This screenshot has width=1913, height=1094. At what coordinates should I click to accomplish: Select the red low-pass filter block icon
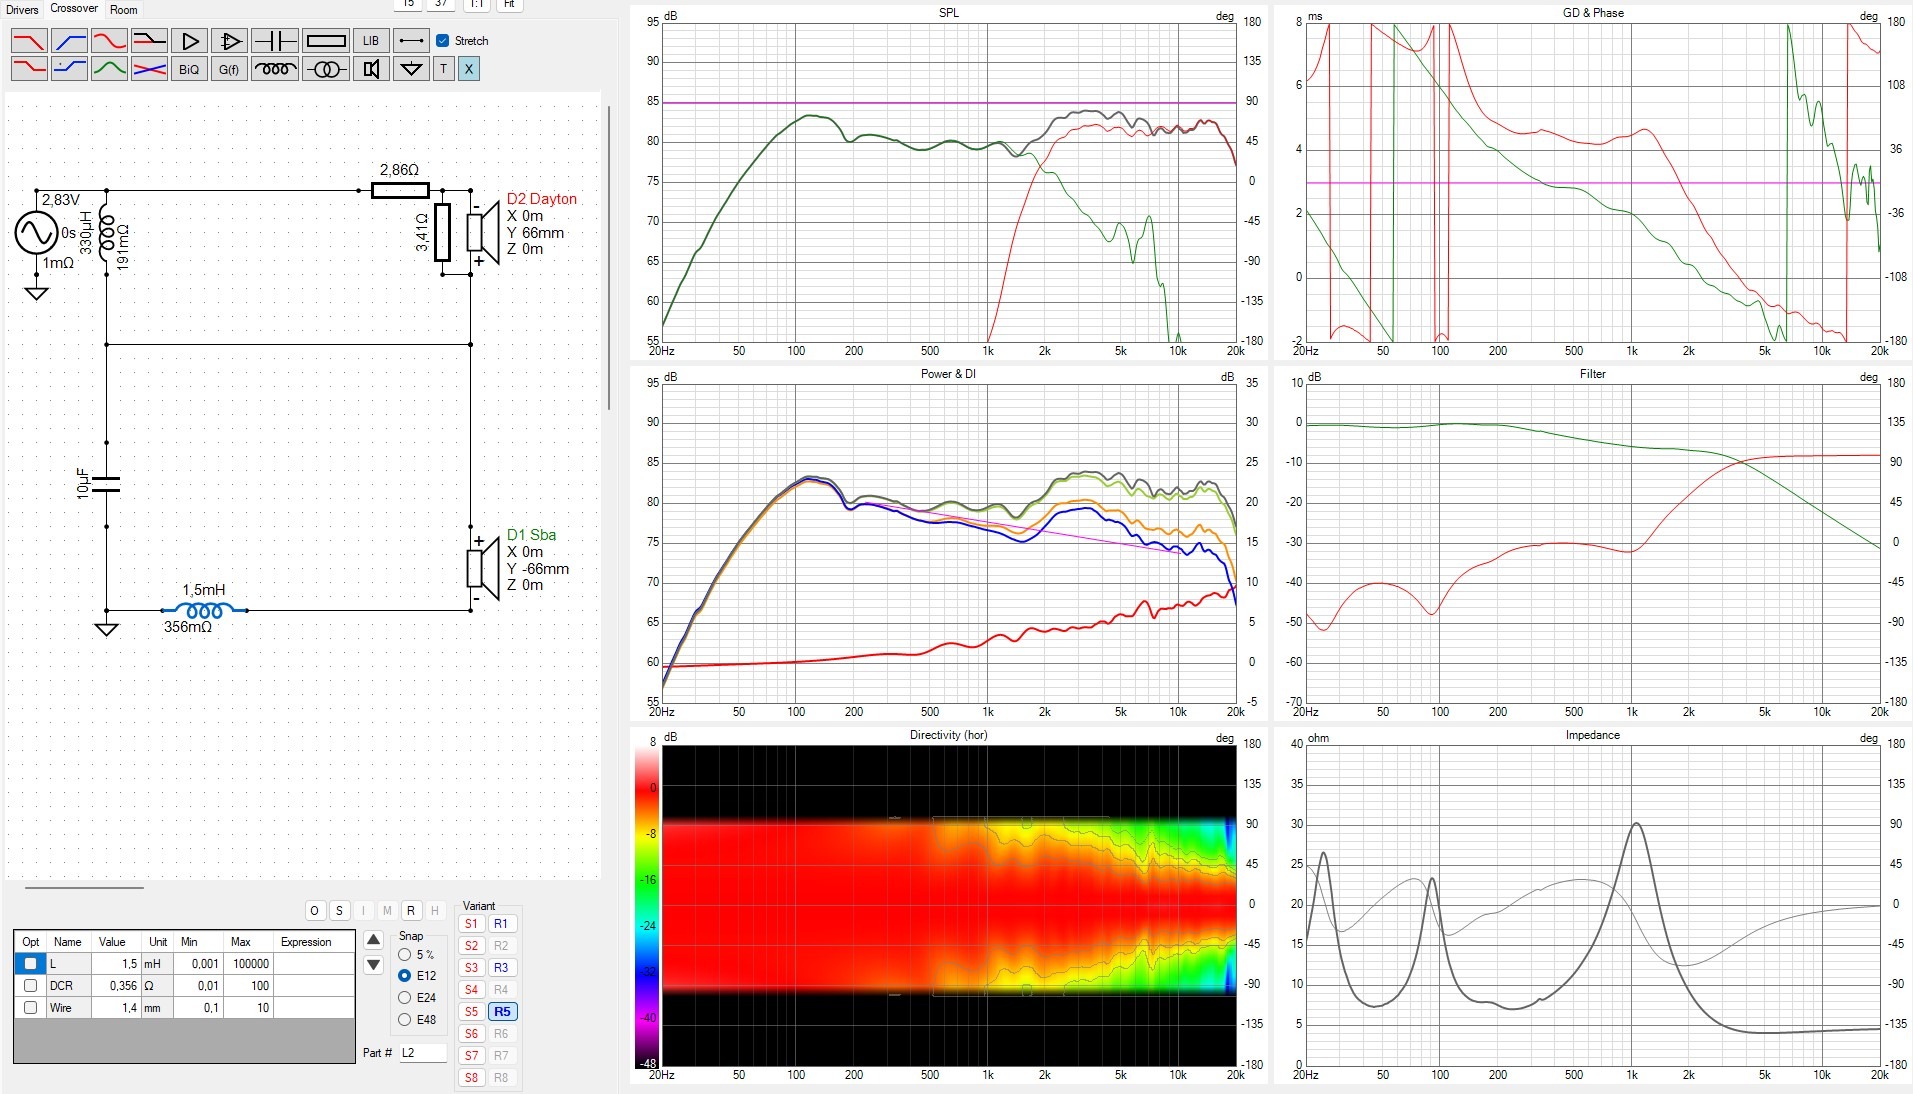point(29,41)
